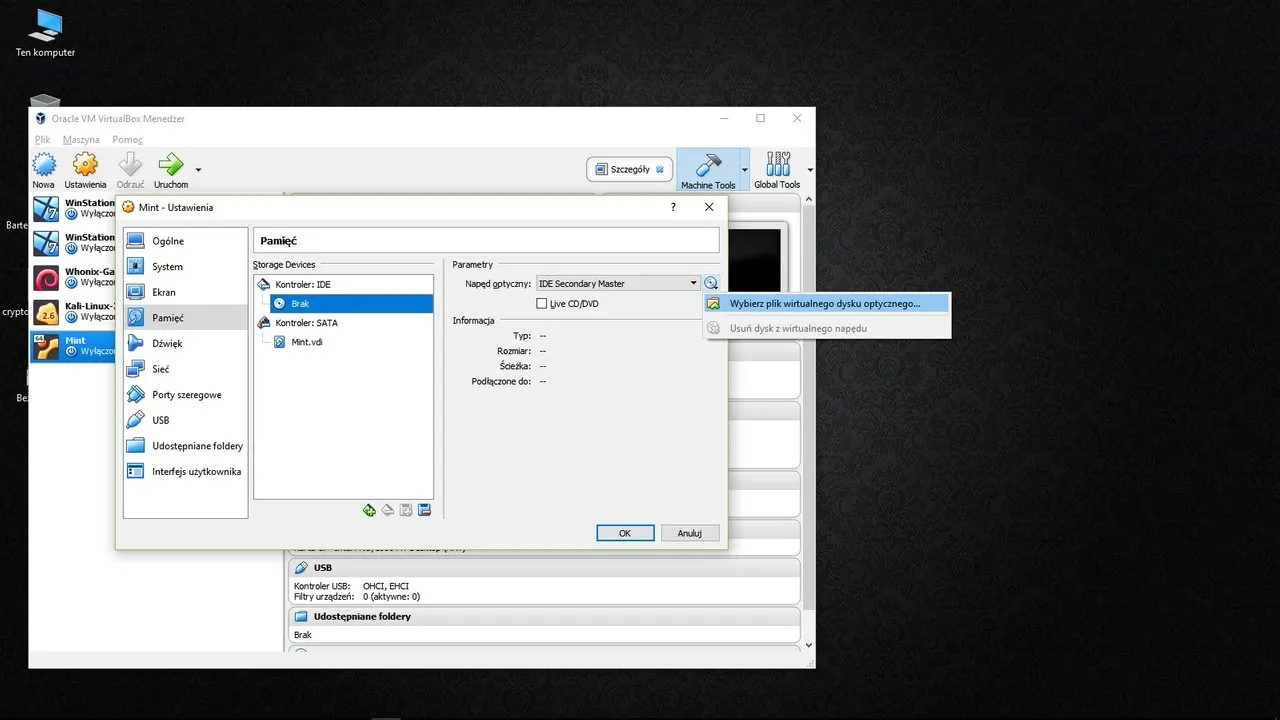
Task: Select Dźwięk settings category
Action: tap(185, 343)
